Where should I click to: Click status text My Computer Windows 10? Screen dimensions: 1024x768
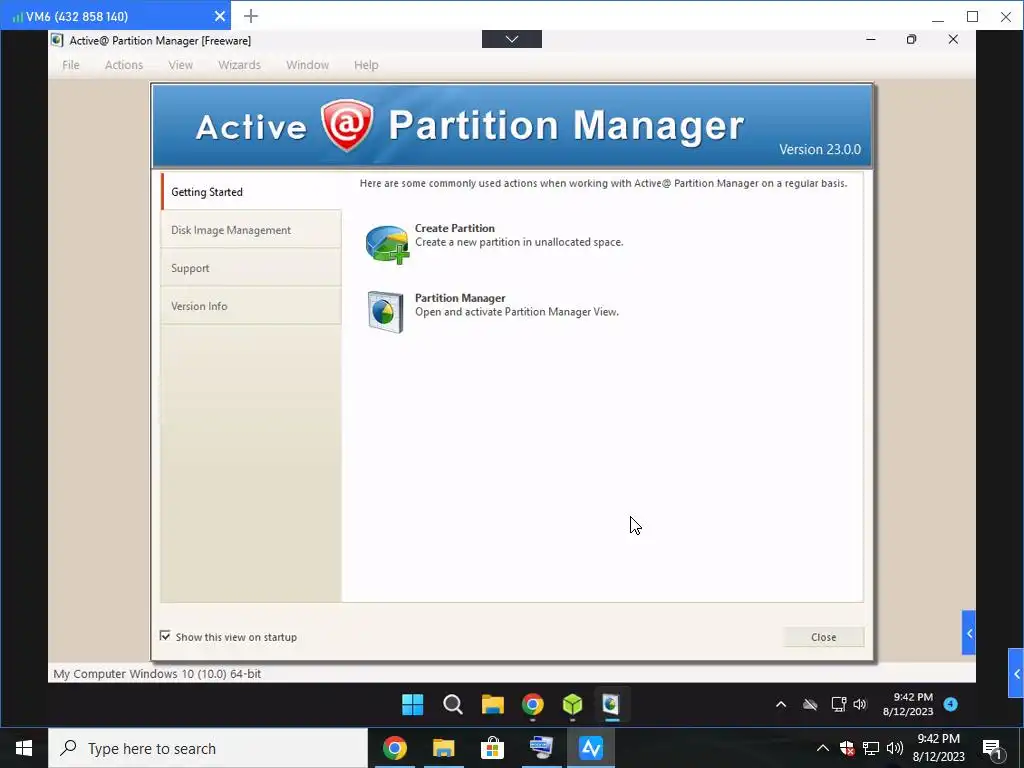(157, 673)
